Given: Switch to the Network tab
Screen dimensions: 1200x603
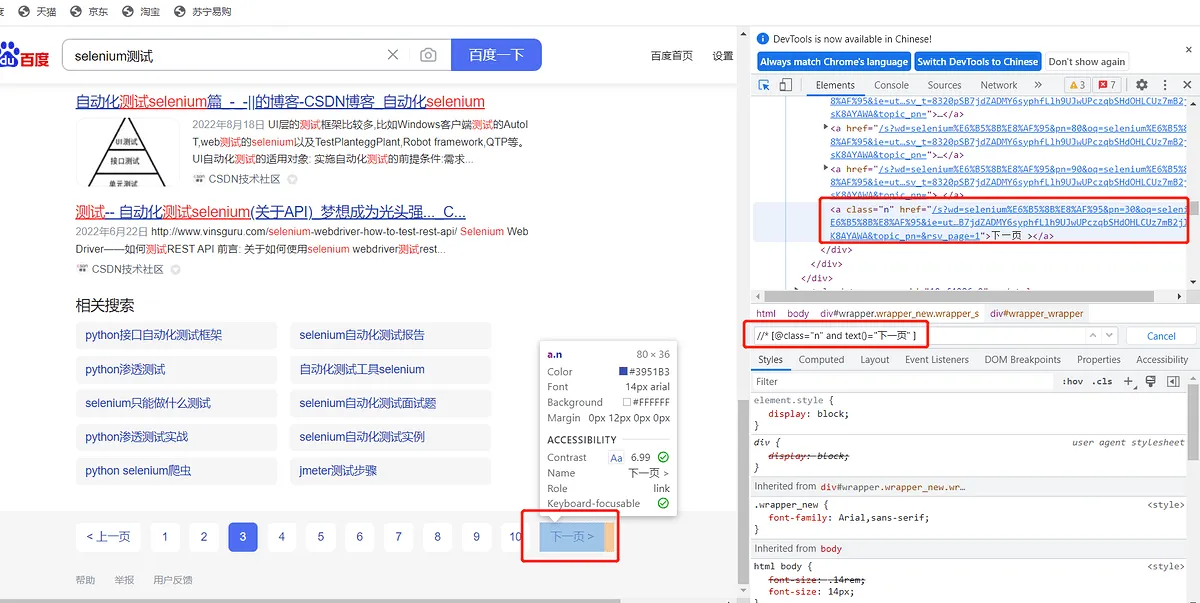Looking at the screenshot, I should tap(998, 85).
